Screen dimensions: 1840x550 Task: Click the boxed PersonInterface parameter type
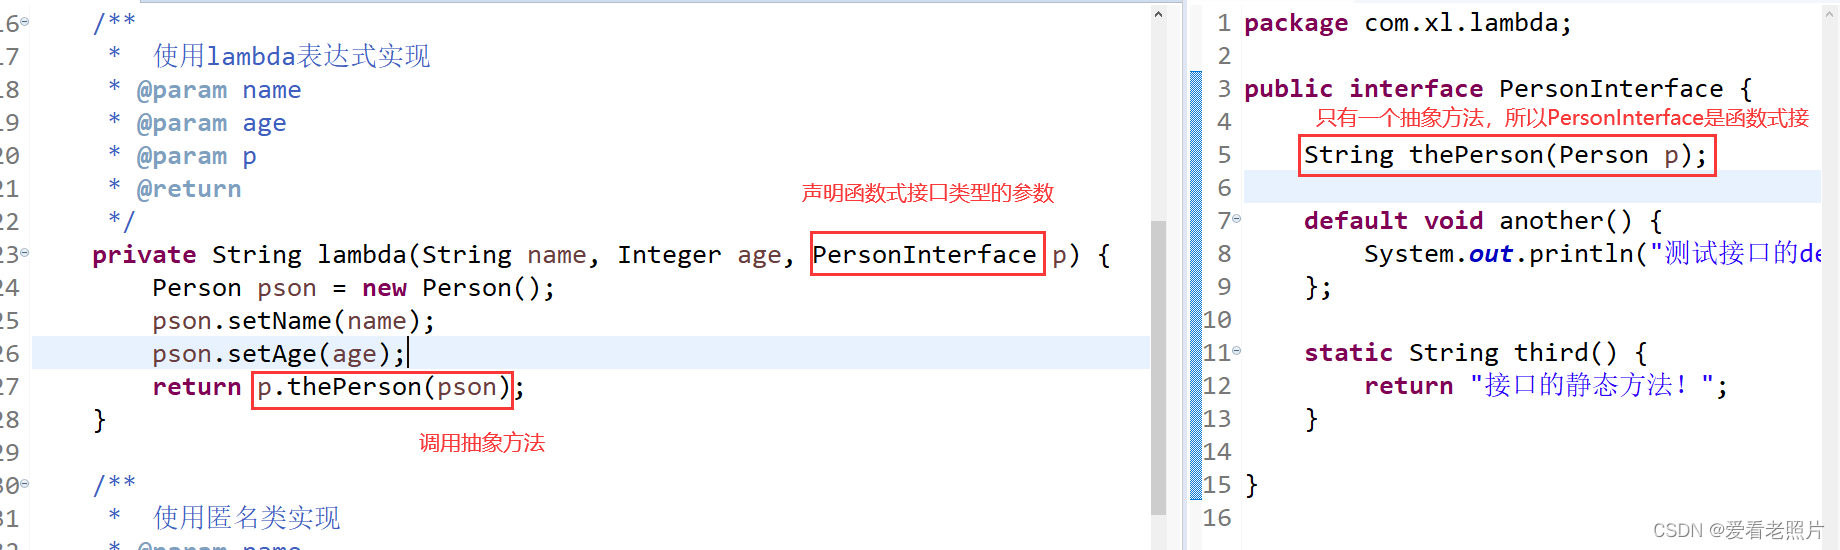(x=925, y=255)
